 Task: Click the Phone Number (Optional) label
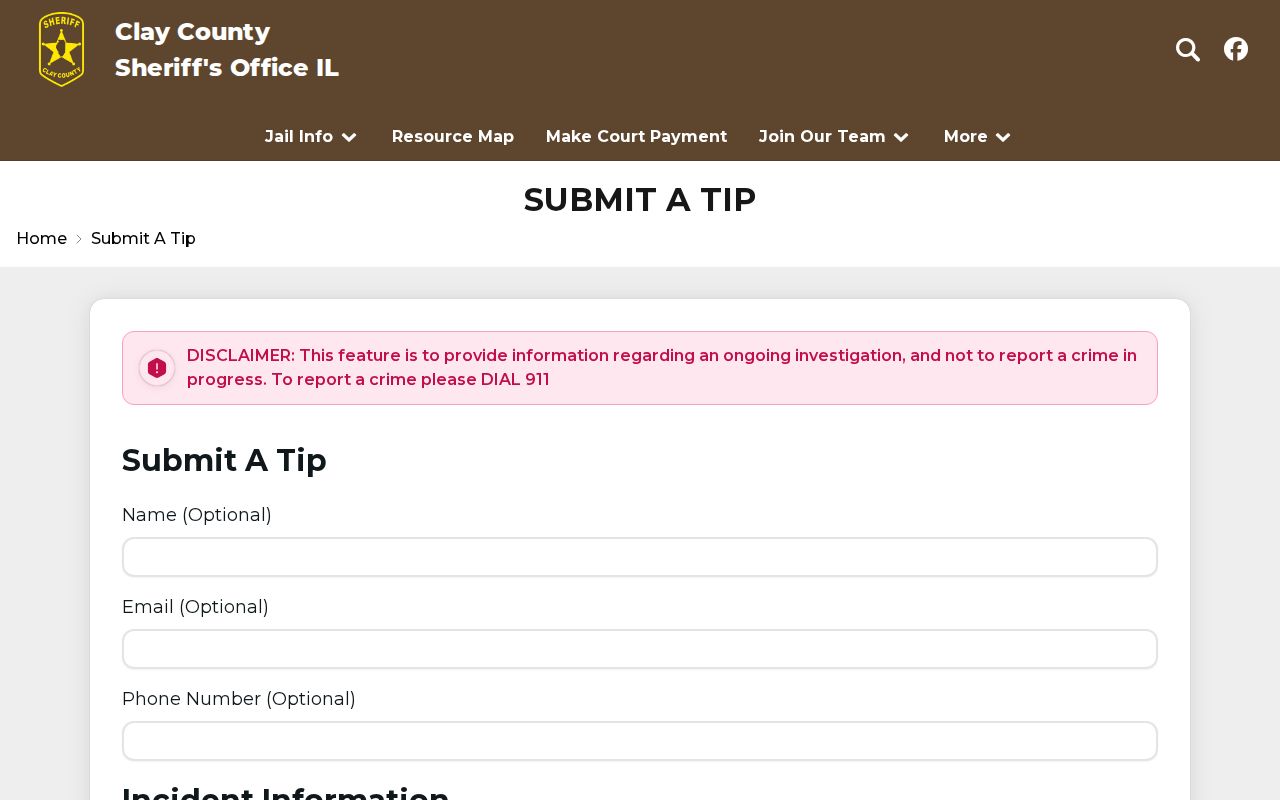point(239,699)
